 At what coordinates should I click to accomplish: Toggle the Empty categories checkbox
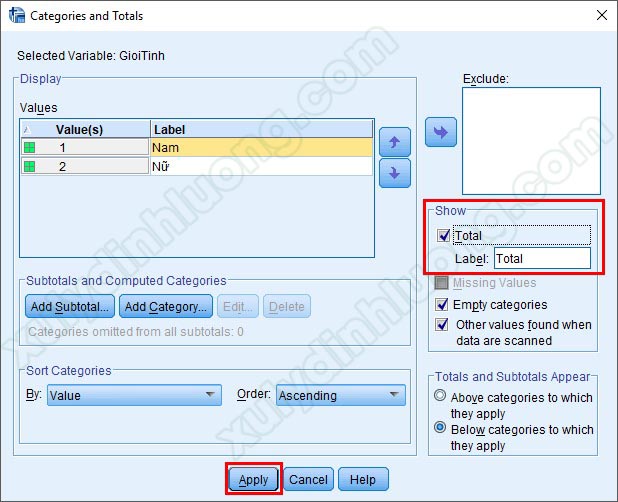(x=441, y=304)
